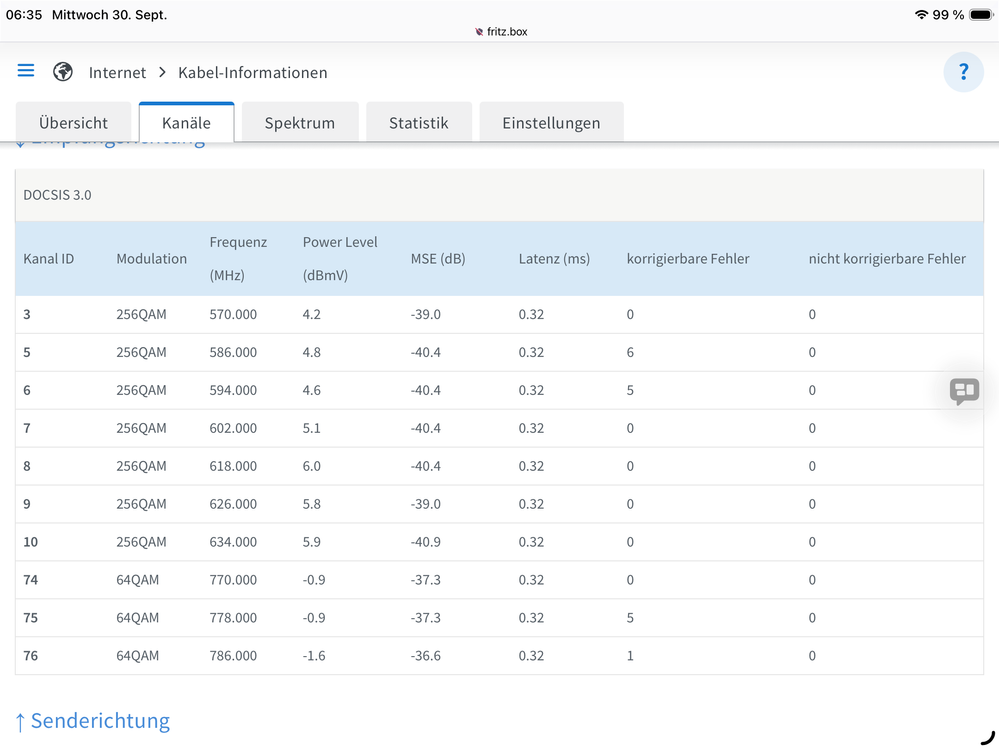This screenshot has height=749, width=999.
Task: Tap the fritz.box address bar
Action: (x=501, y=32)
